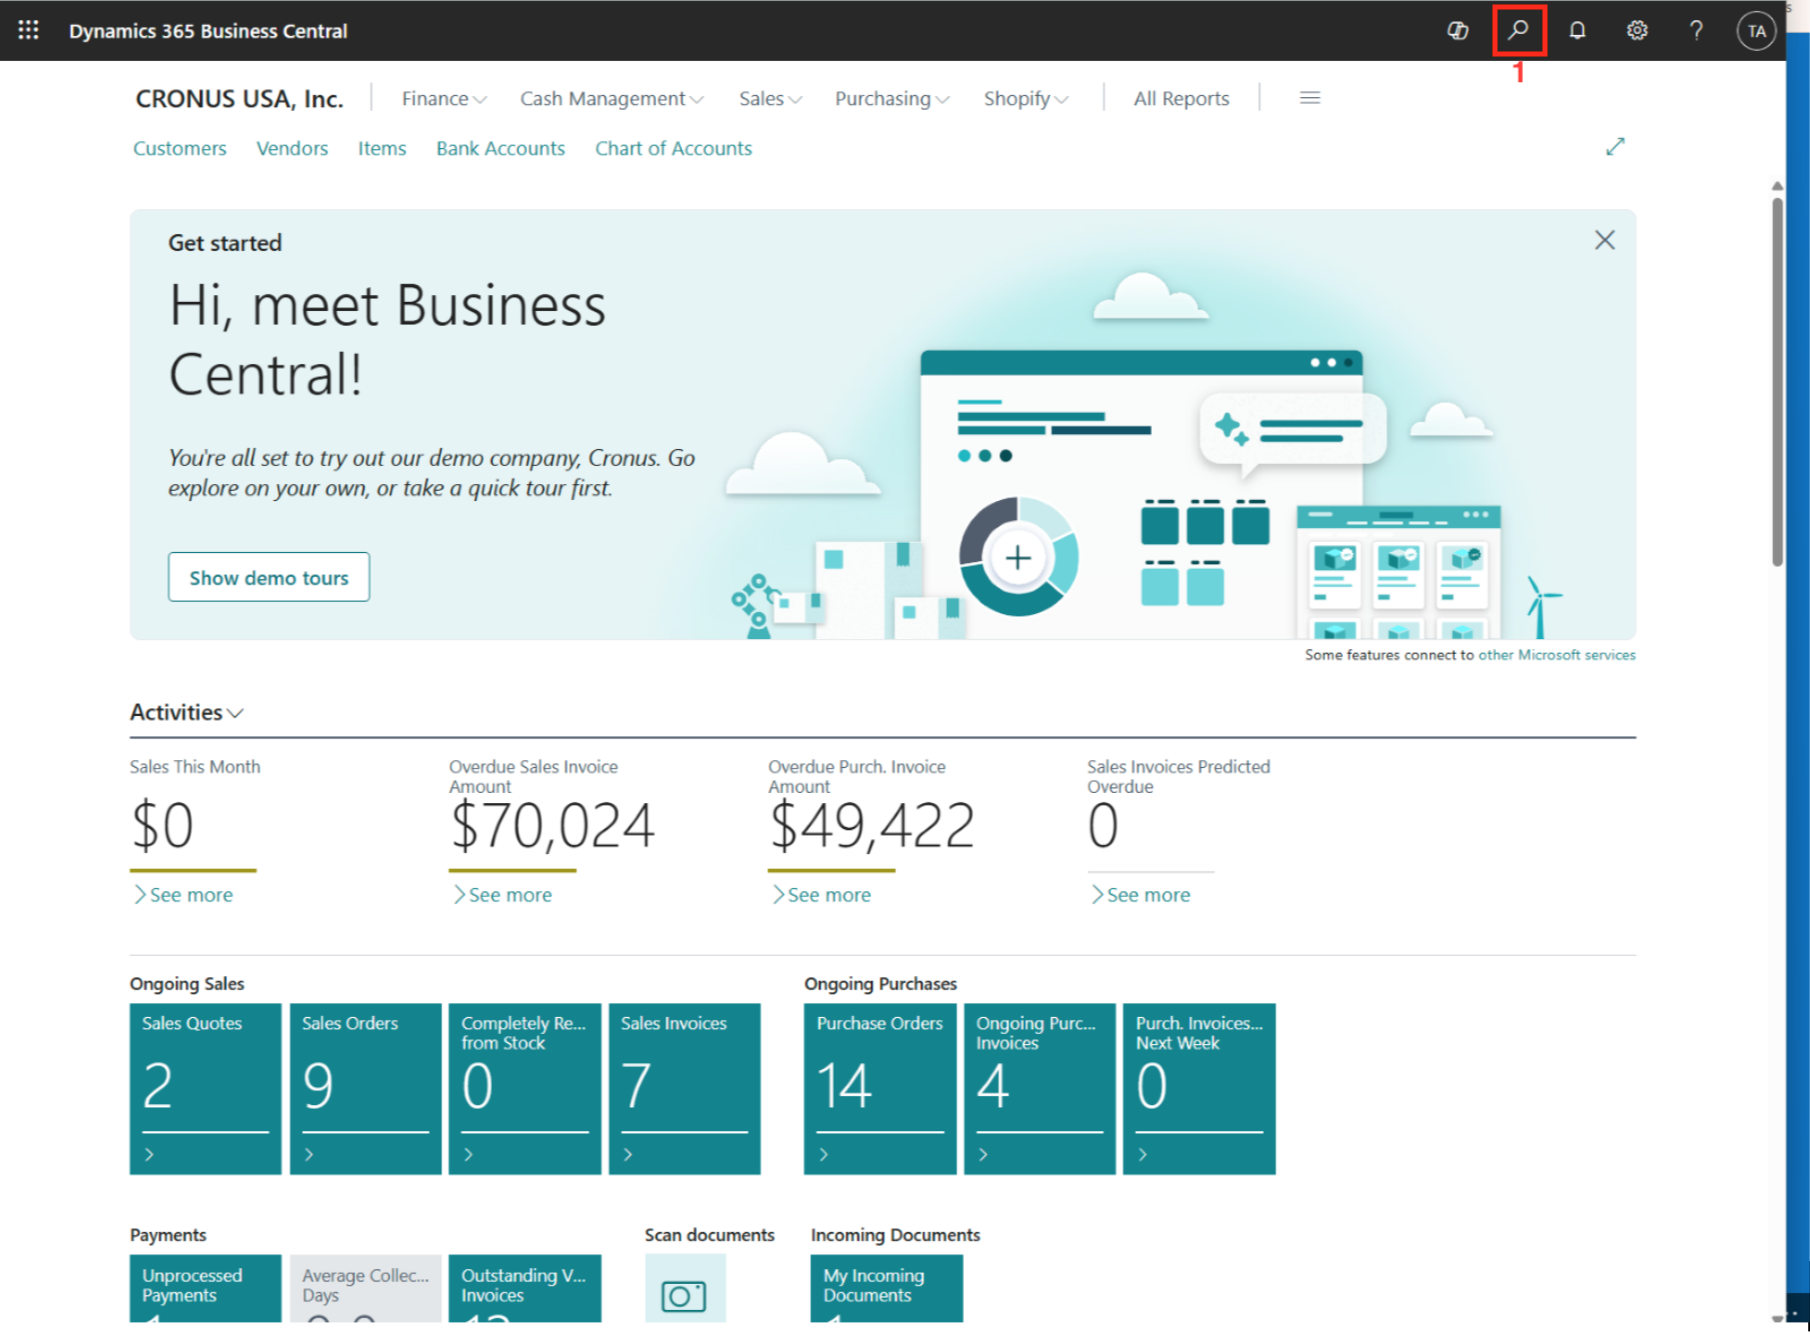Click the expand page arrows icon
This screenshot has height=1334, width=1810.
(1615, 147)
